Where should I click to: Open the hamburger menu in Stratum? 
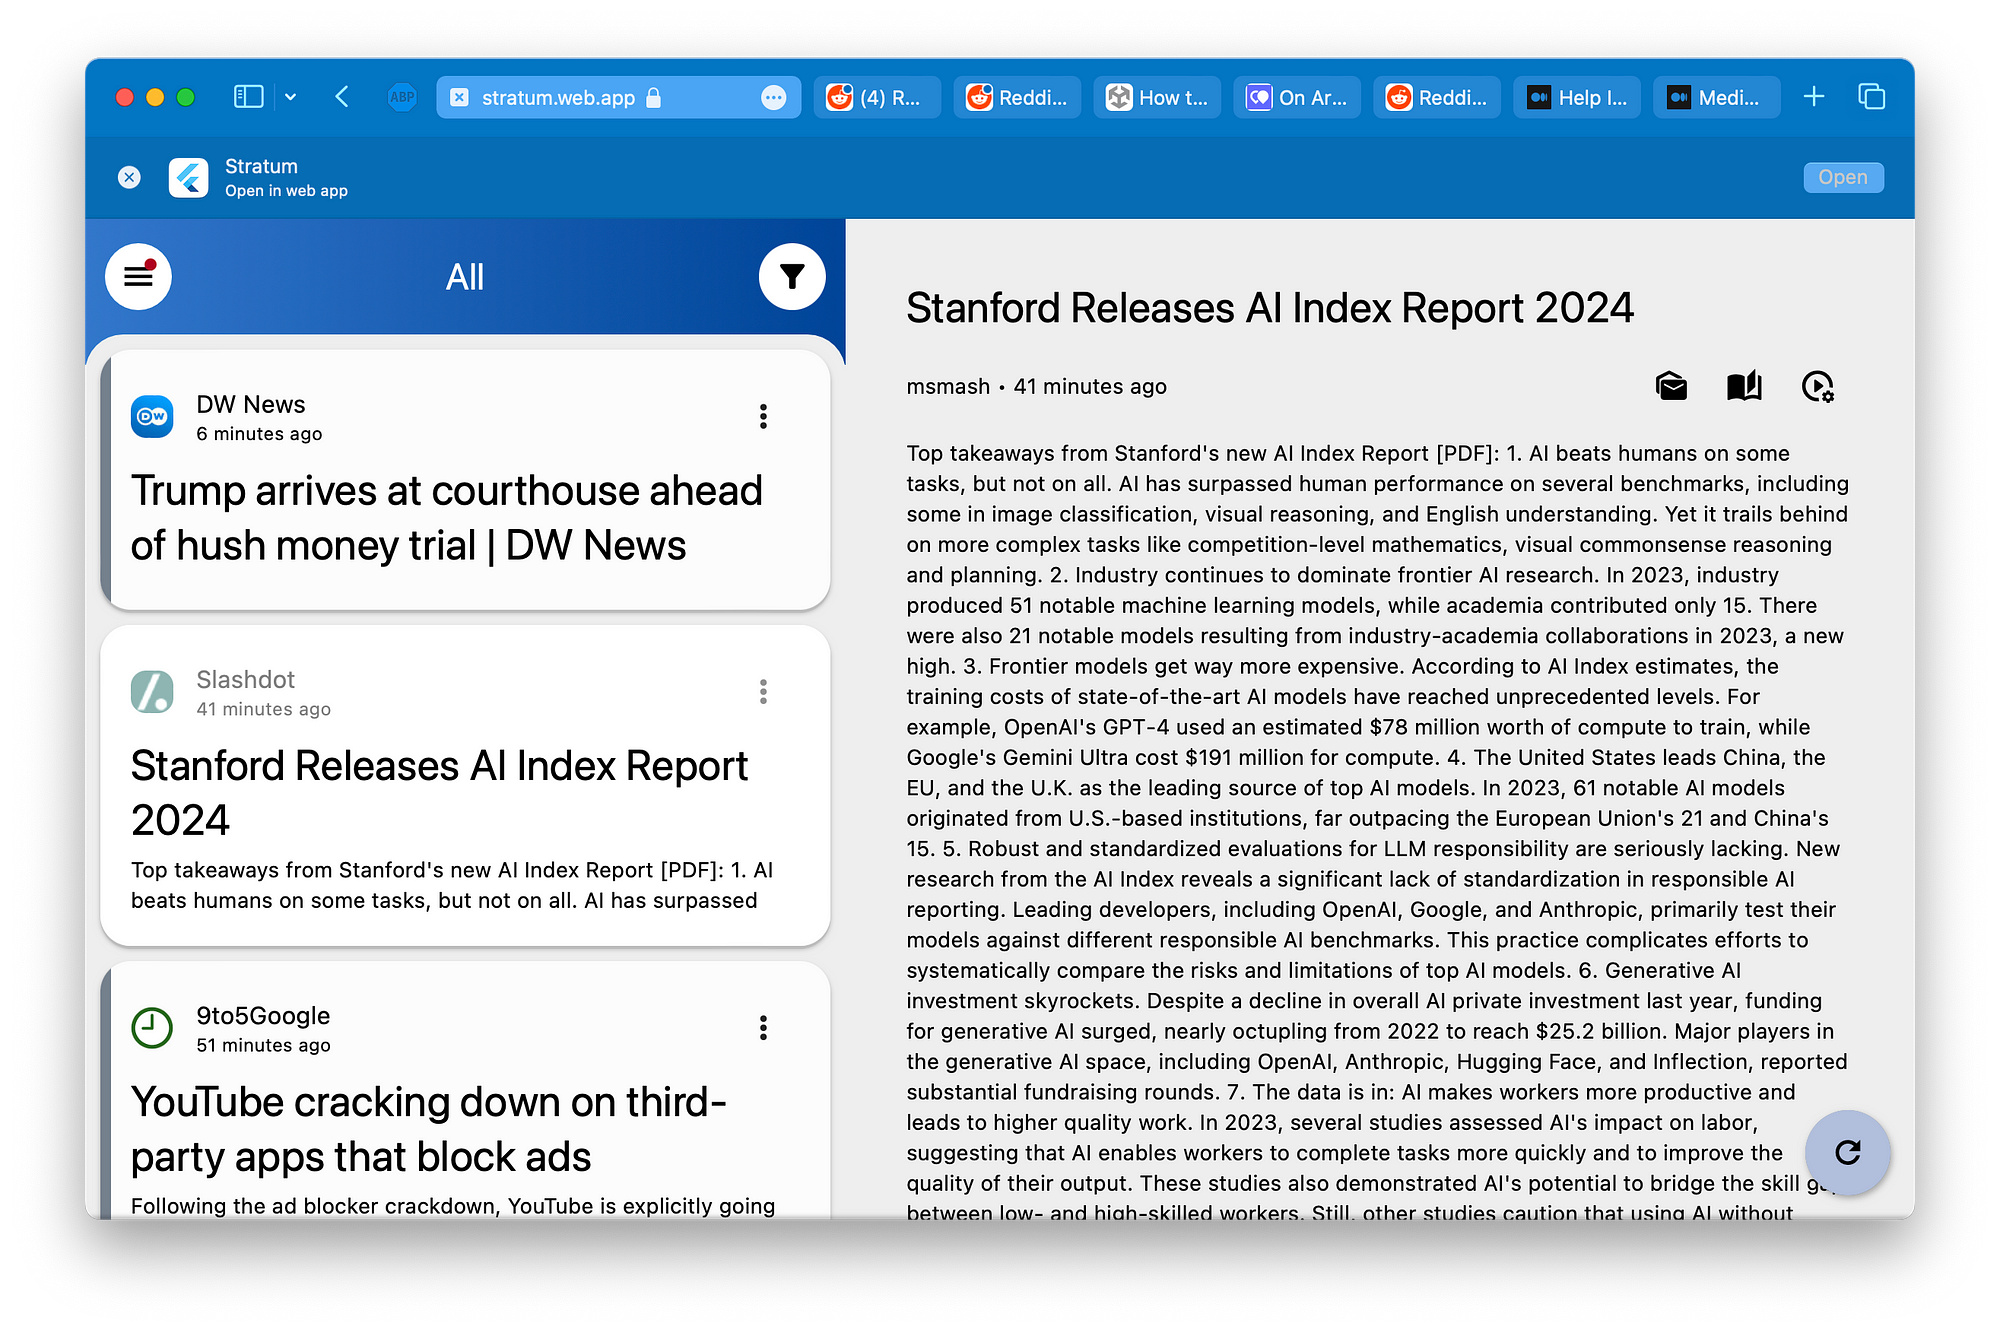pos(138,277)
